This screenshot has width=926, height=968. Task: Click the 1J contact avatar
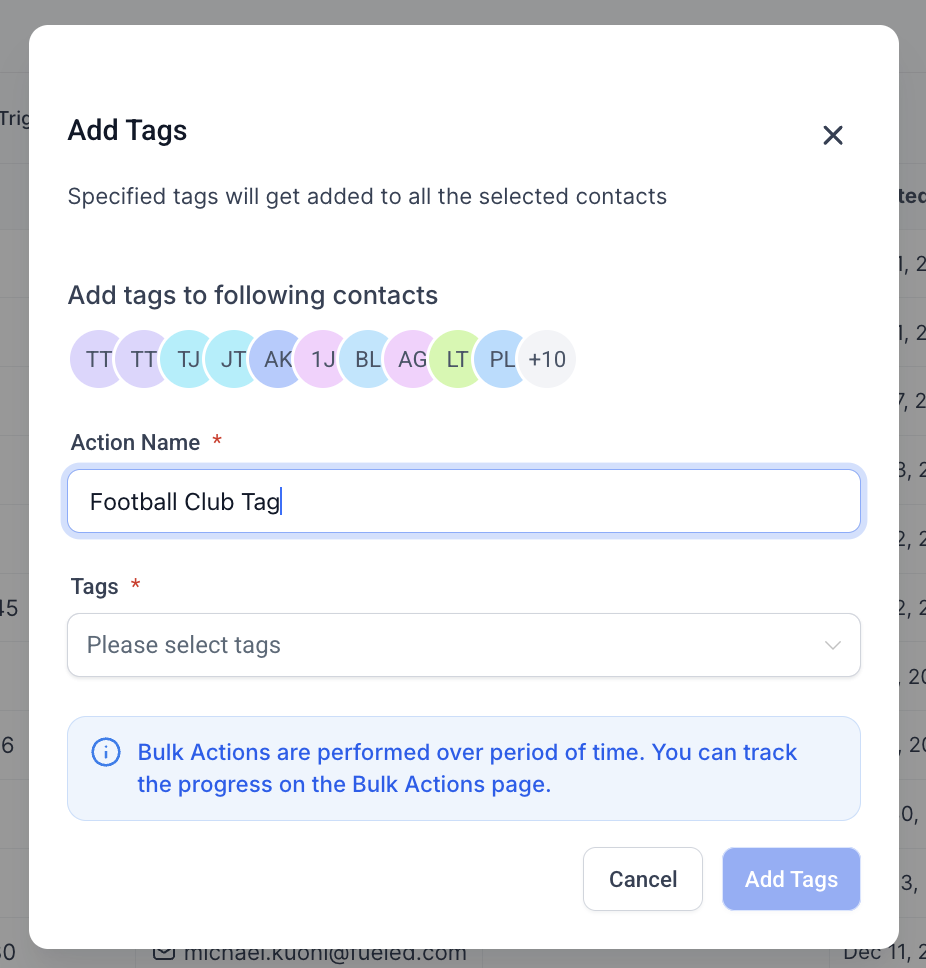(321, 359)
